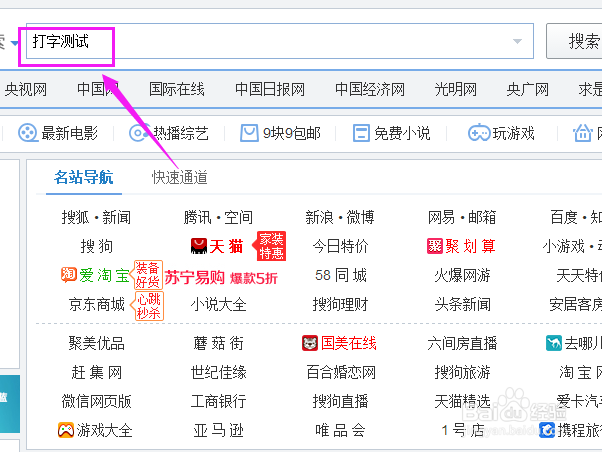Screen dimensions: 602x452
Task: Open the 国际在线 link
Action: (177, 89)
